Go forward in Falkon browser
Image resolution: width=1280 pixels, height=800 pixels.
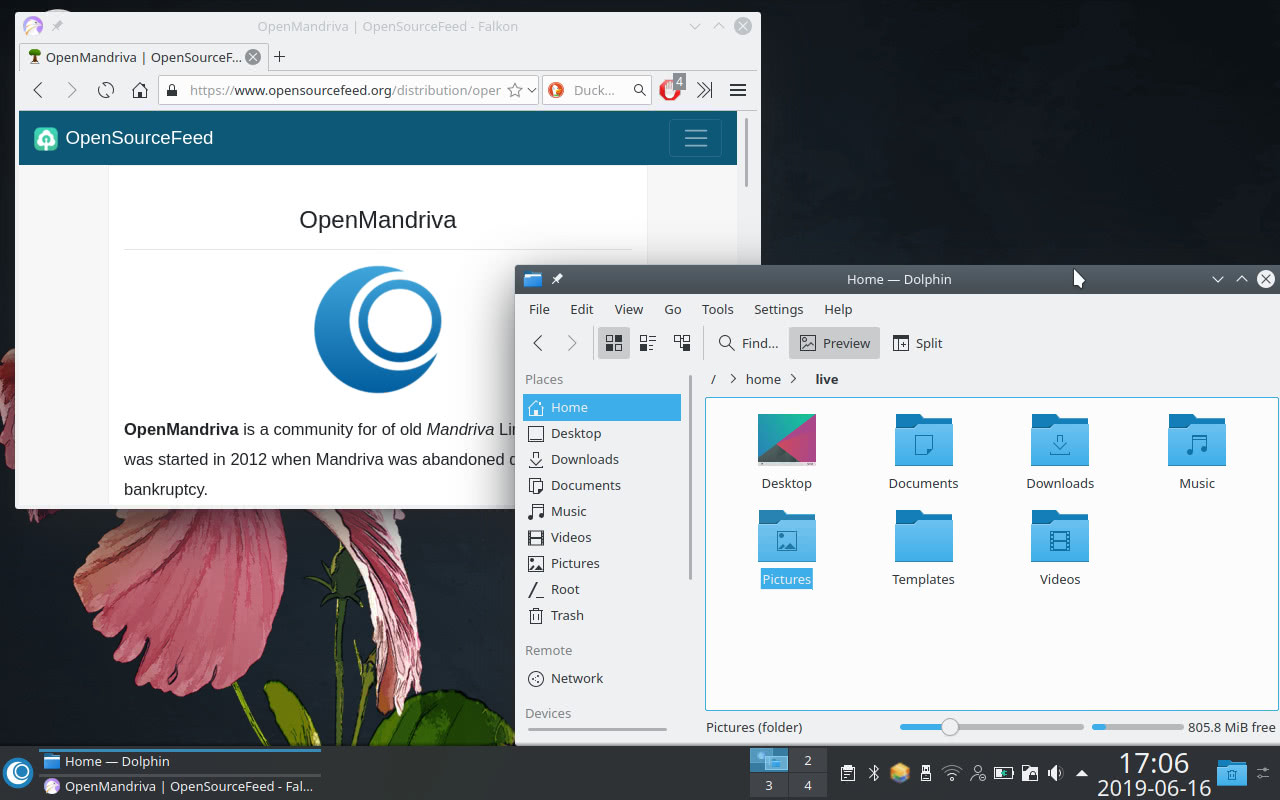pos(71,90)
